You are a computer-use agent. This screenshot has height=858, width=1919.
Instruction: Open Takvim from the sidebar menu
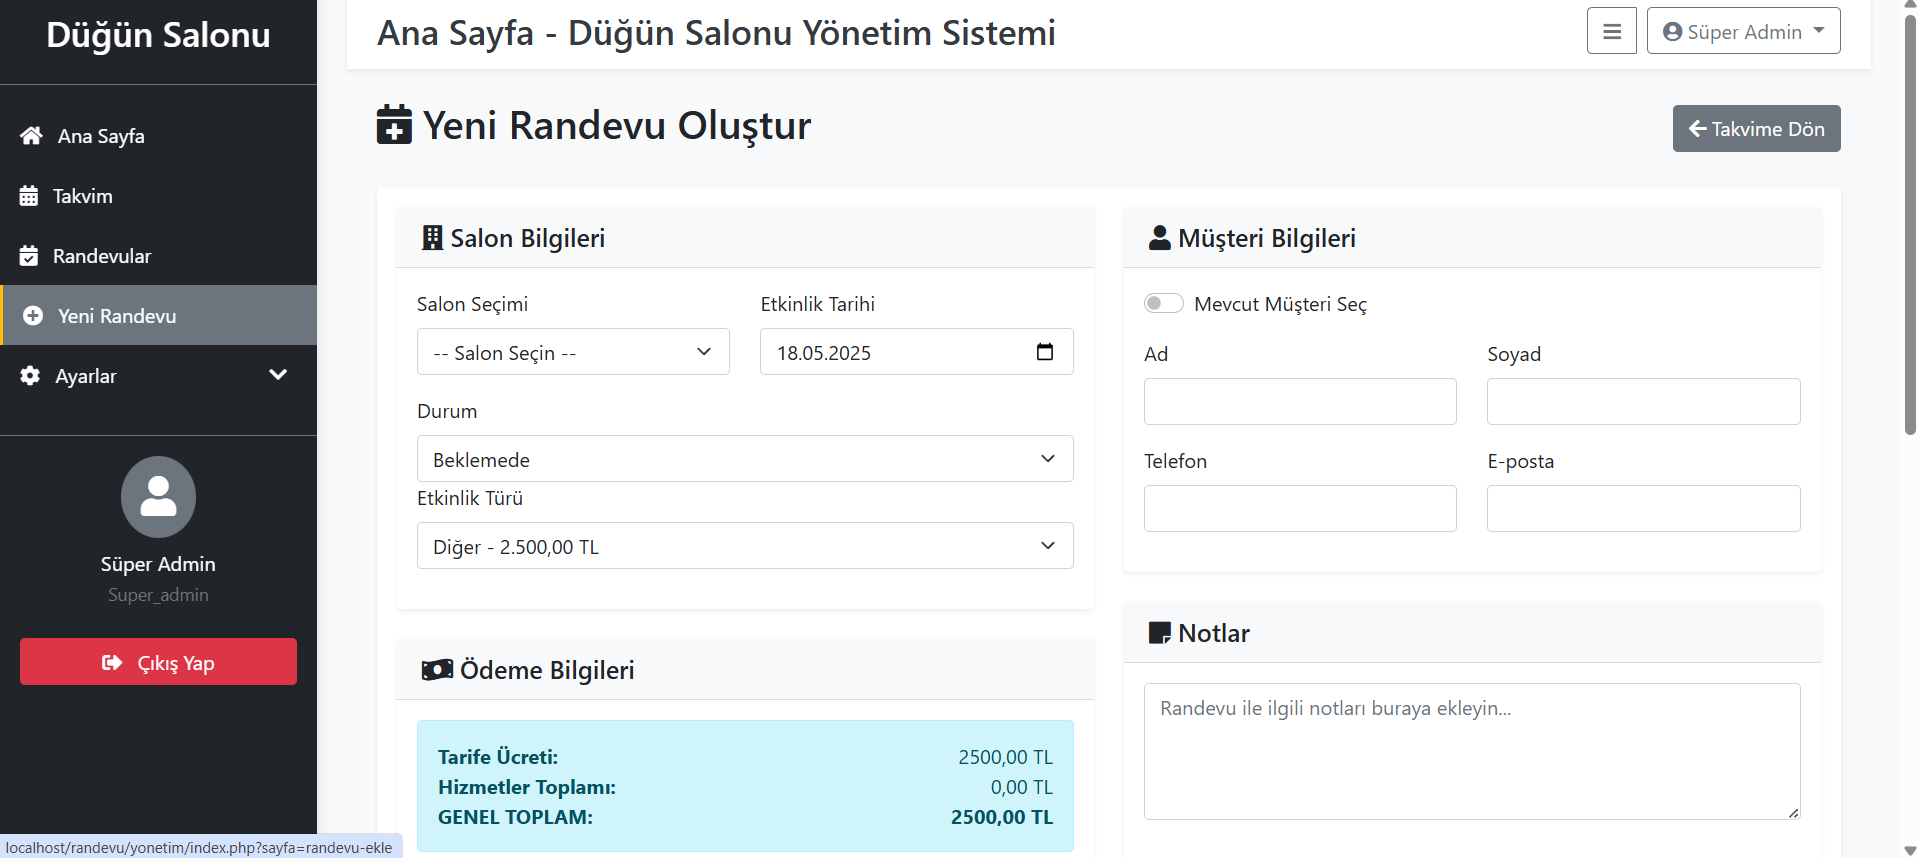coord(83,196)
